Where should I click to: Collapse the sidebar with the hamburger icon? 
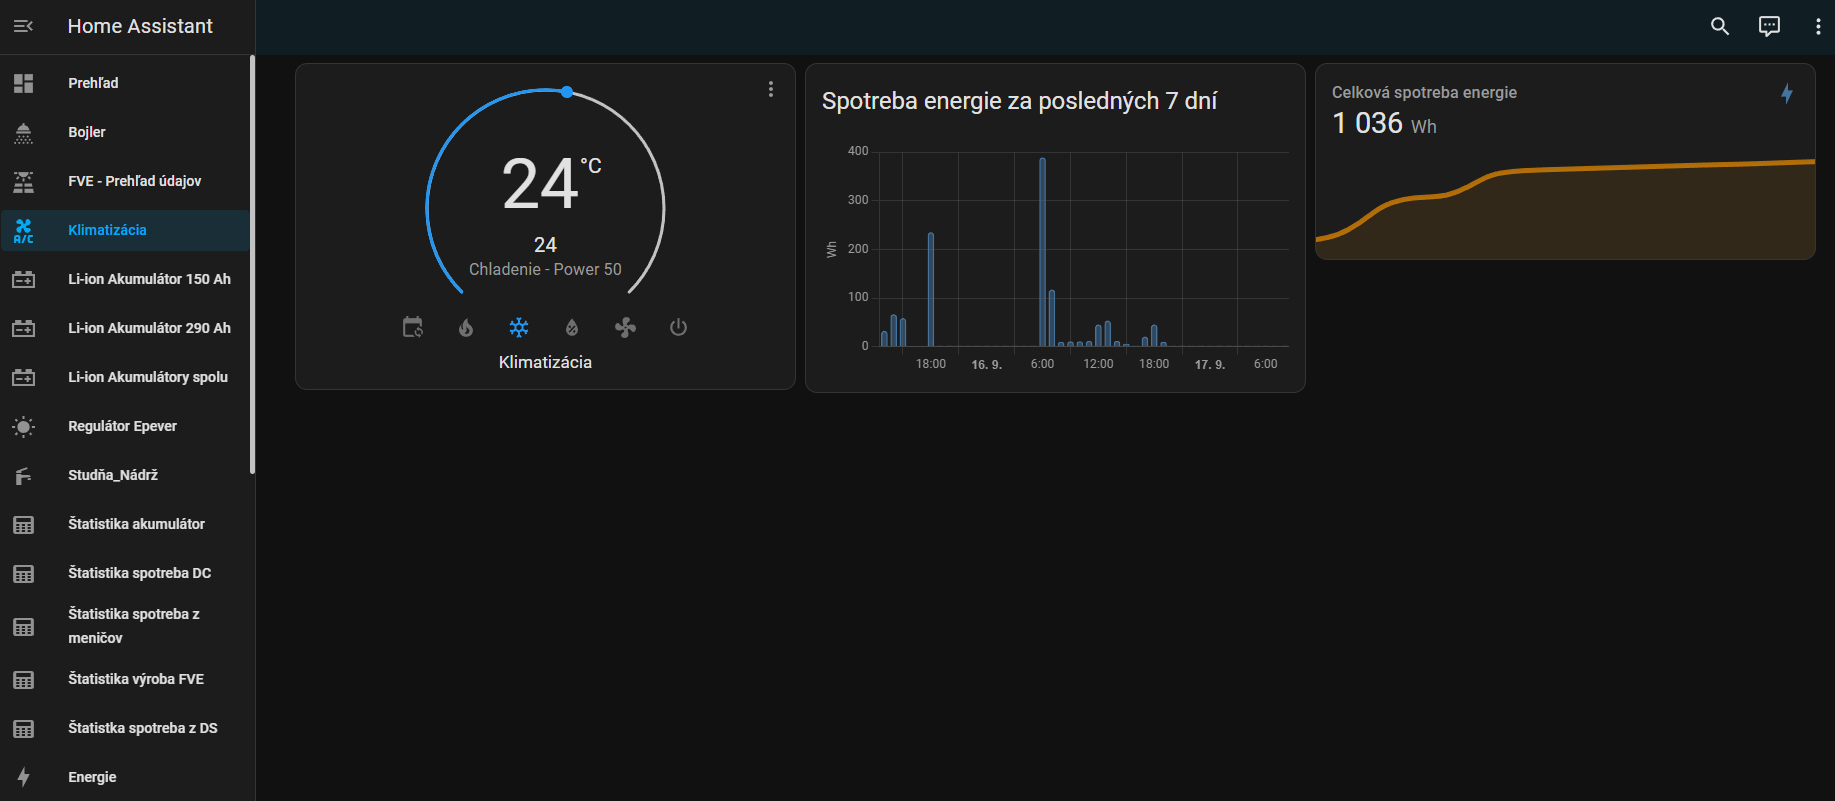click(23, 26)
